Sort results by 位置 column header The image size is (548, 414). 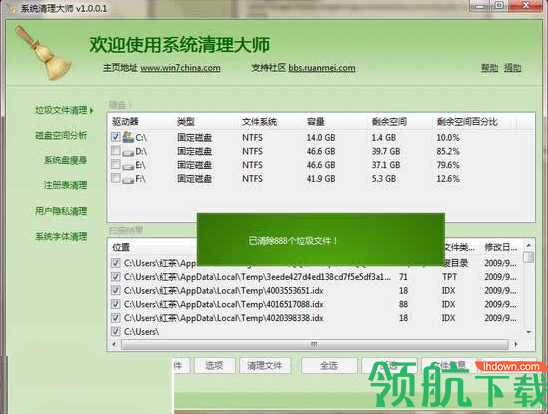[121, 247]
